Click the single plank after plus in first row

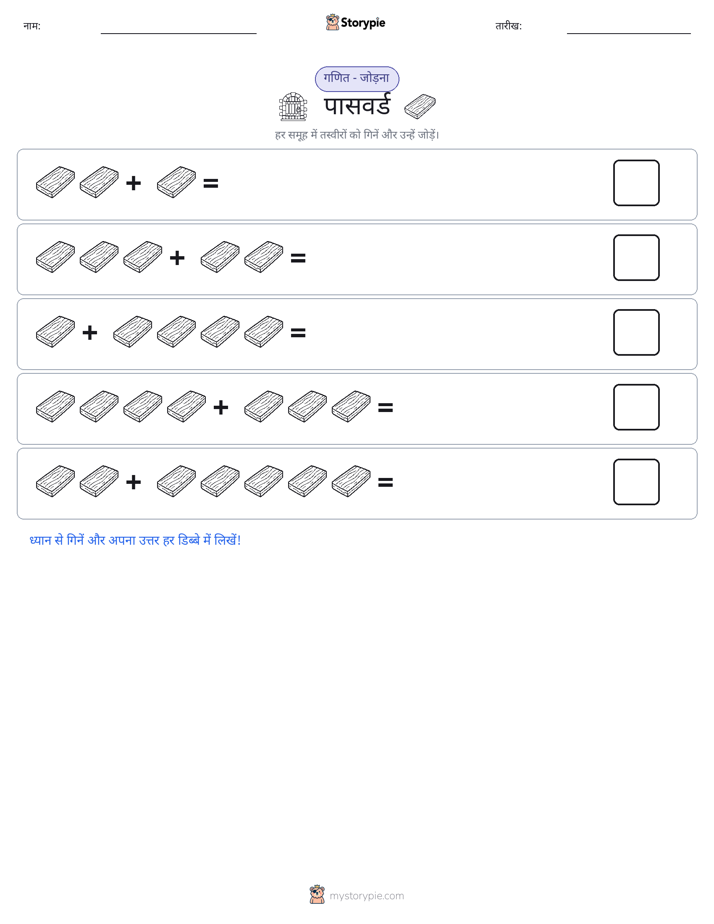[x=176, y=182]
